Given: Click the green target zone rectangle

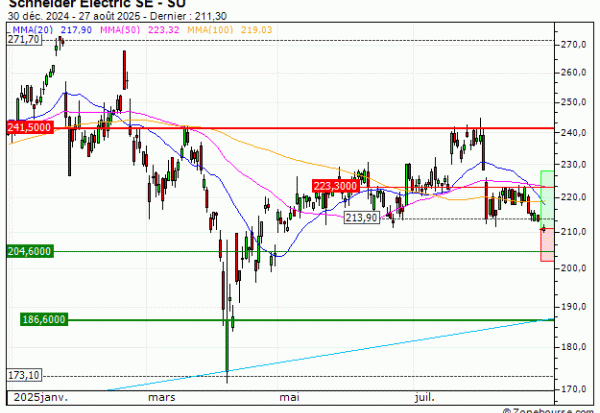Looking at the screenshot, I should (x=547, y=186).
